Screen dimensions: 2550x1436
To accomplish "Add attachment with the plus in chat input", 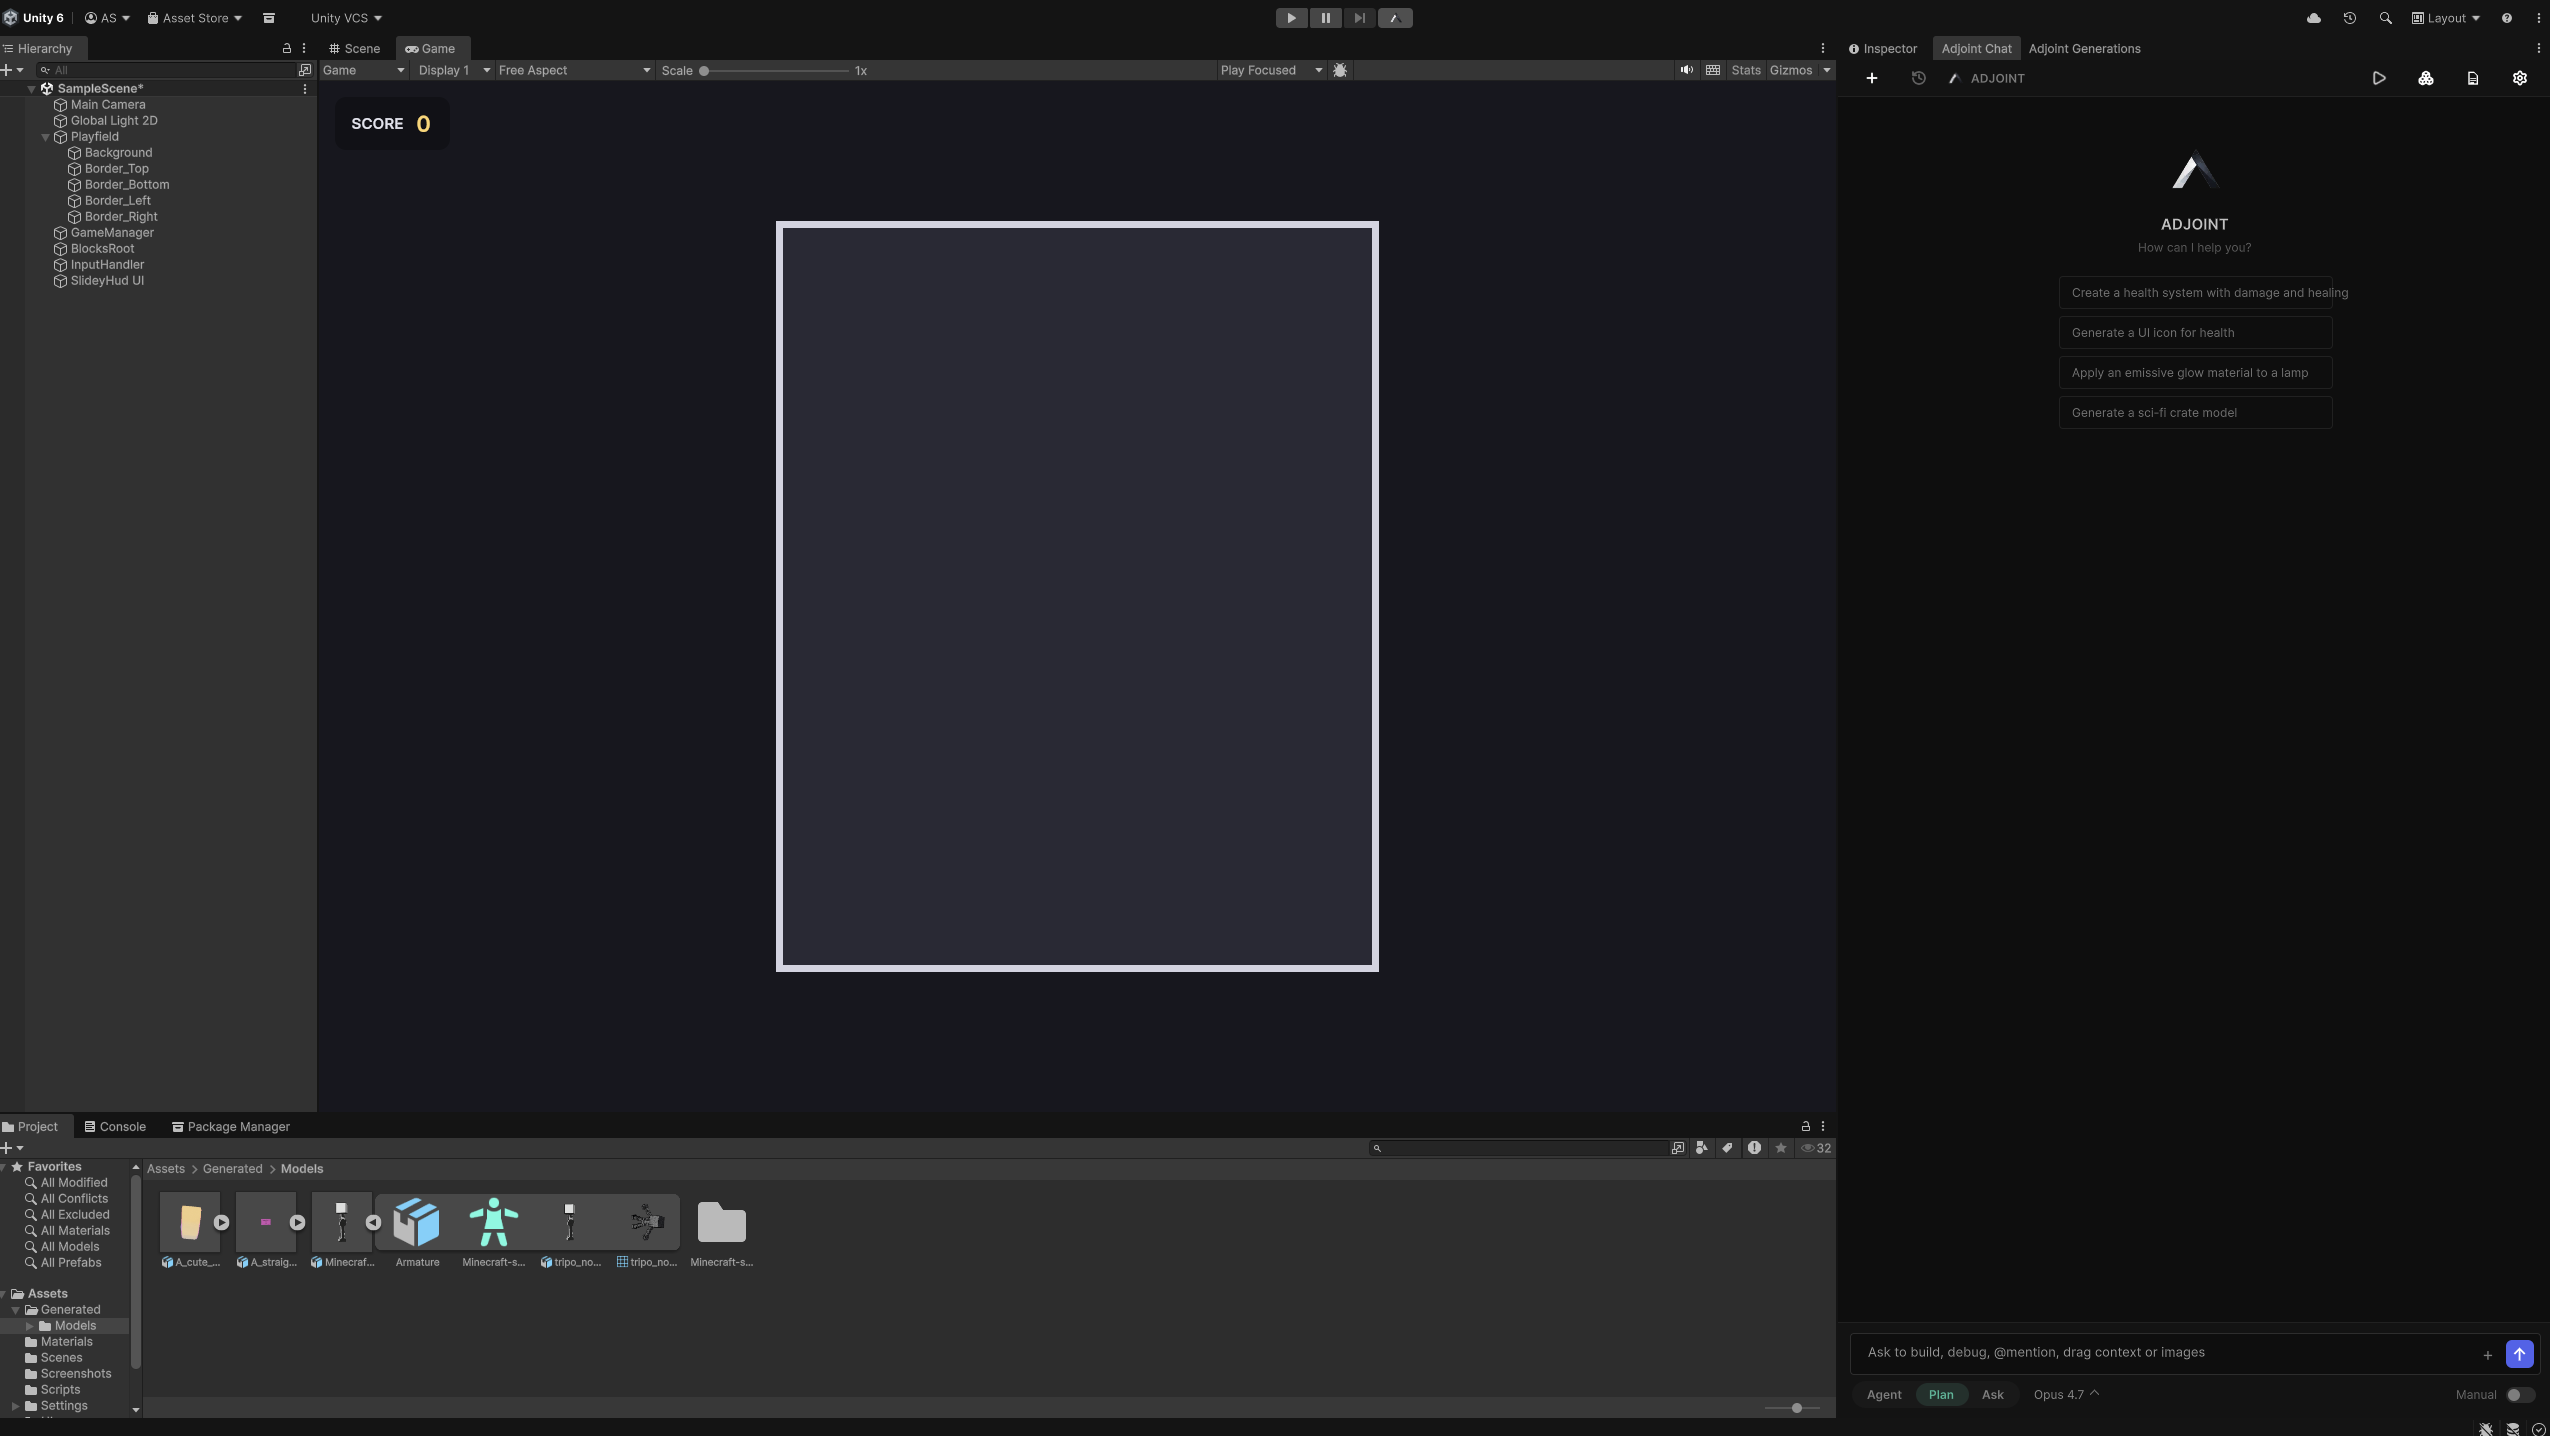I will tap(2487, 1355).
